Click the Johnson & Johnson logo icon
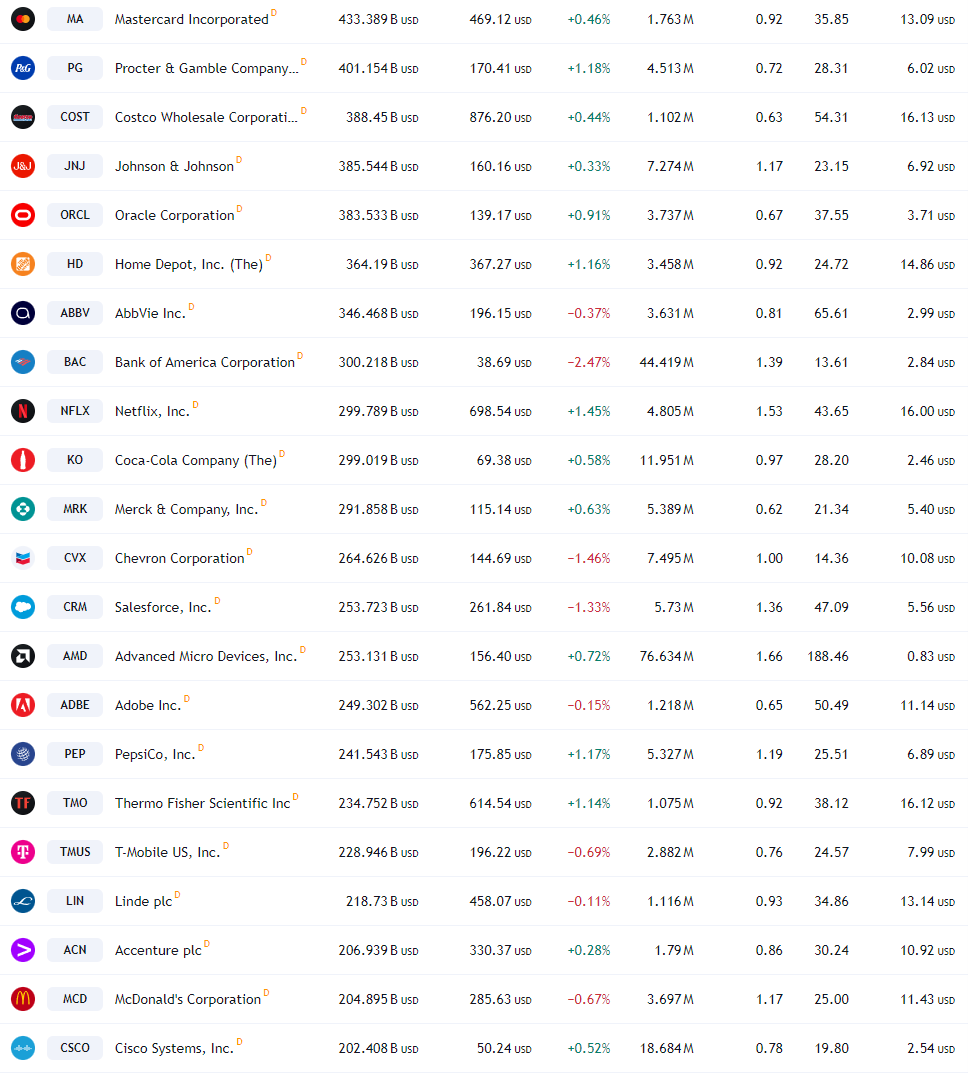Screen dimensions: 968x1073 (23, 166)
